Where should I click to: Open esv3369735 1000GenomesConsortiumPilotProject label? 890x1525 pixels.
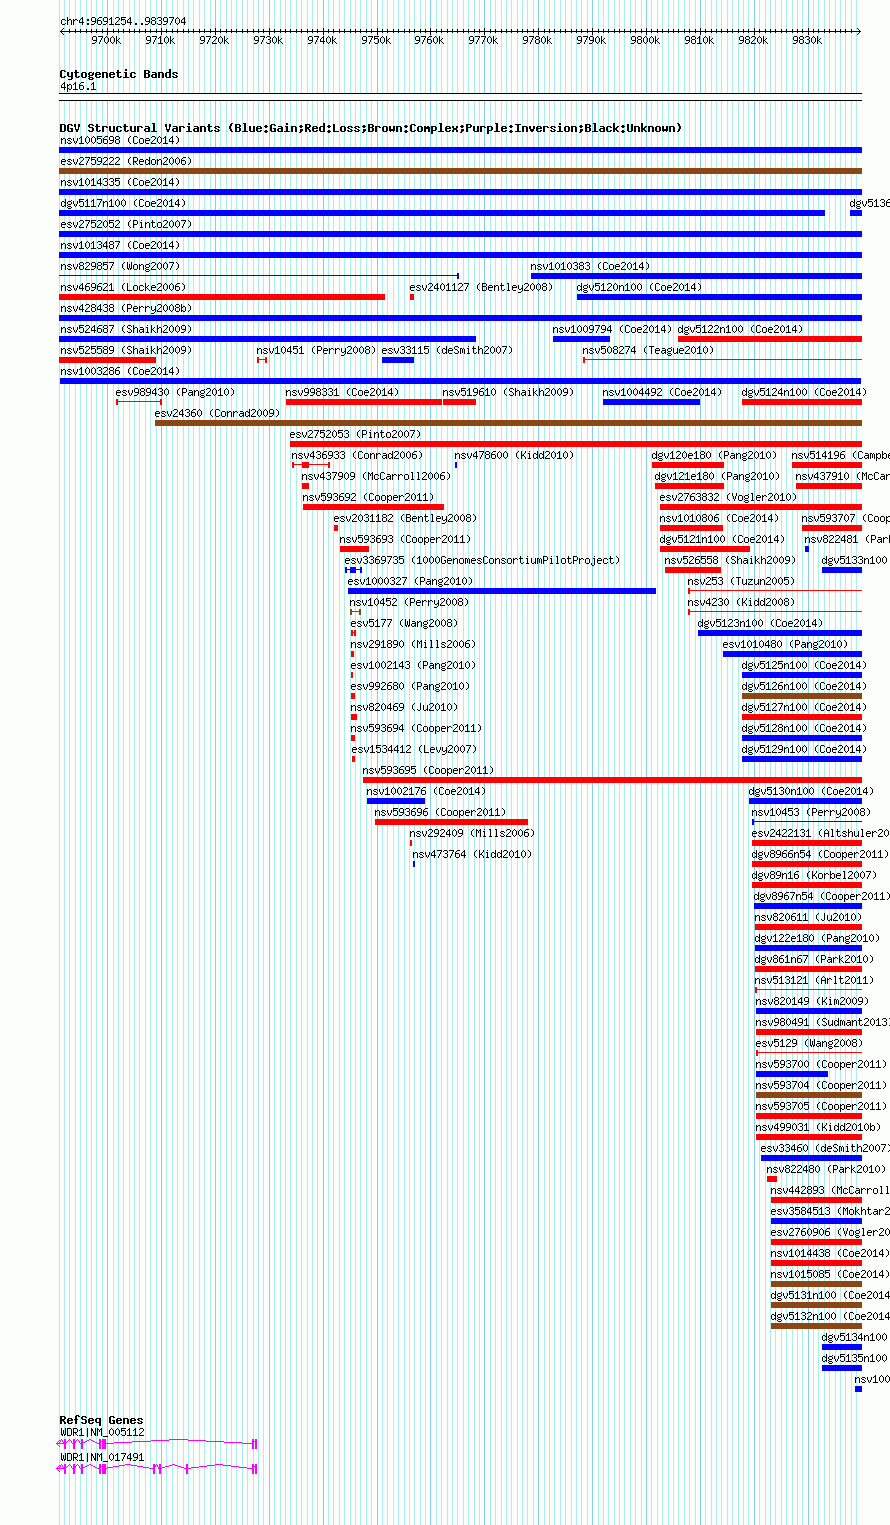[x=483, y=560]
